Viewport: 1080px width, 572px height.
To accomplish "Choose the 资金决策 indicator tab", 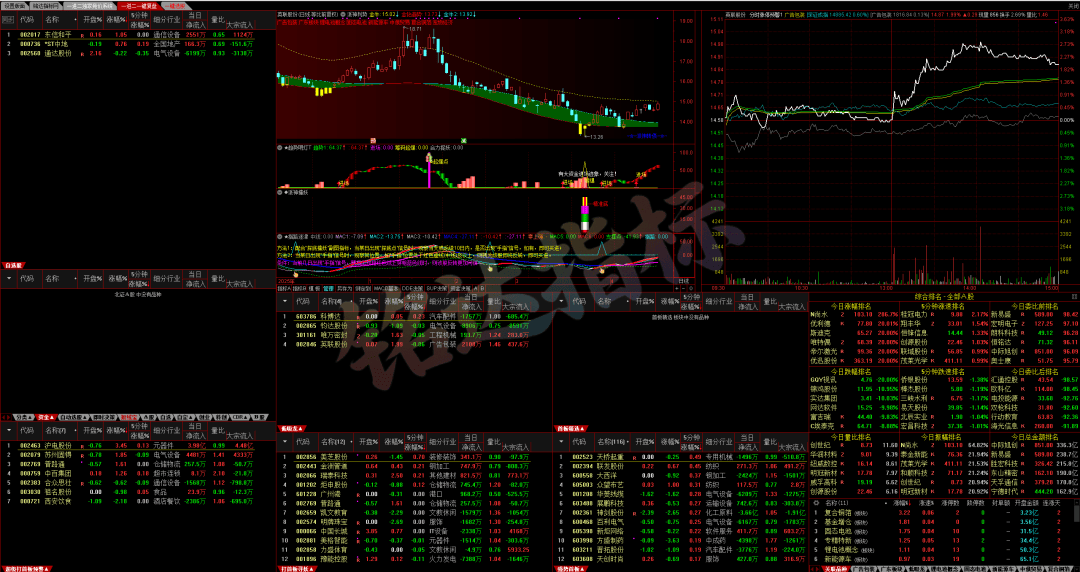I will pyautogui.click(x=460, y=289).
